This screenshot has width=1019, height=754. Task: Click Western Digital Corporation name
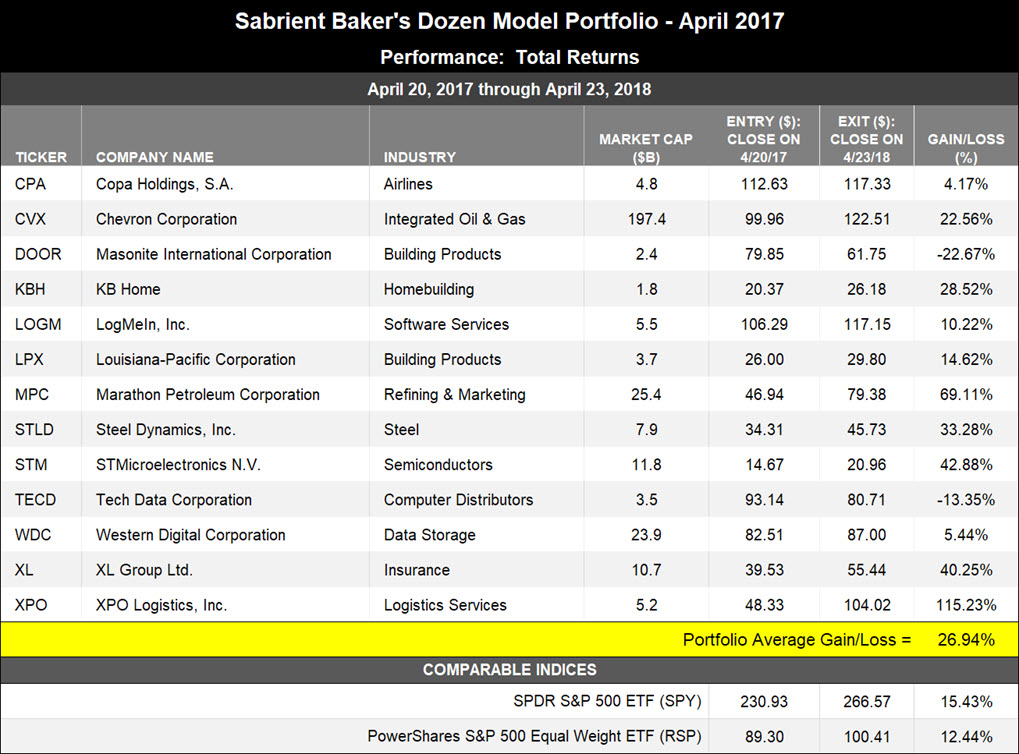[191, 536]
